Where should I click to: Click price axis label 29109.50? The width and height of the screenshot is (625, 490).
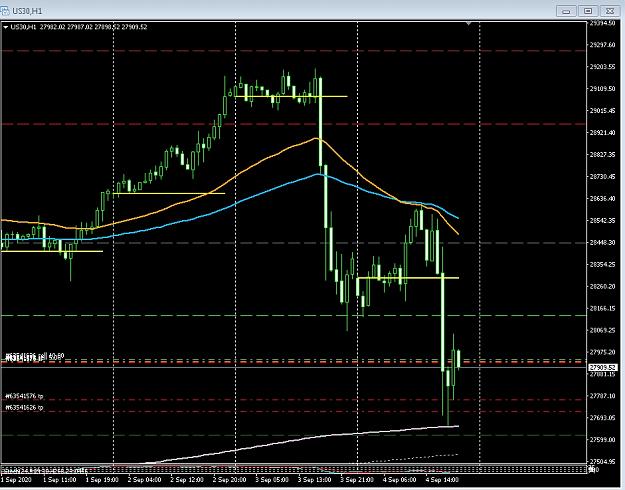coord(602,89)
